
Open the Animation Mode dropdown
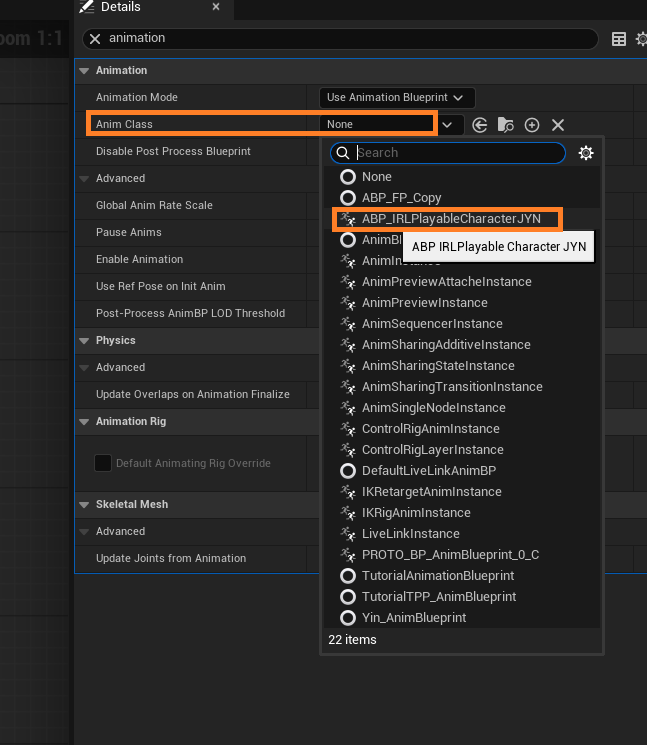(396, 97)
